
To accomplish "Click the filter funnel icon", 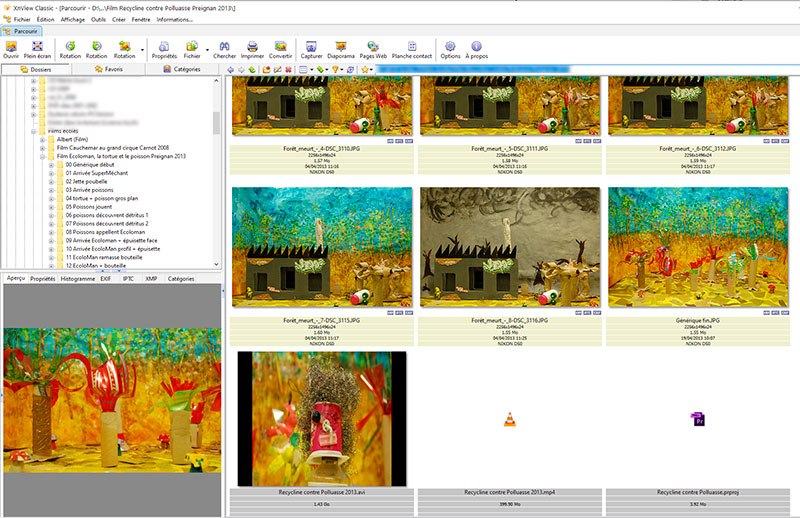I will [335, 69].
